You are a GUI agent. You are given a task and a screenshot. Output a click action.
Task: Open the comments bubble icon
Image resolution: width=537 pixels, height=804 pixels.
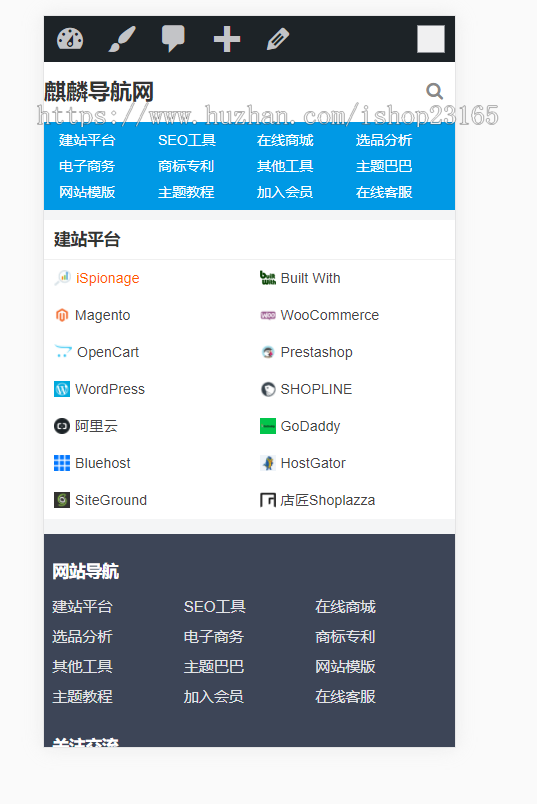(x=173, y=39)
